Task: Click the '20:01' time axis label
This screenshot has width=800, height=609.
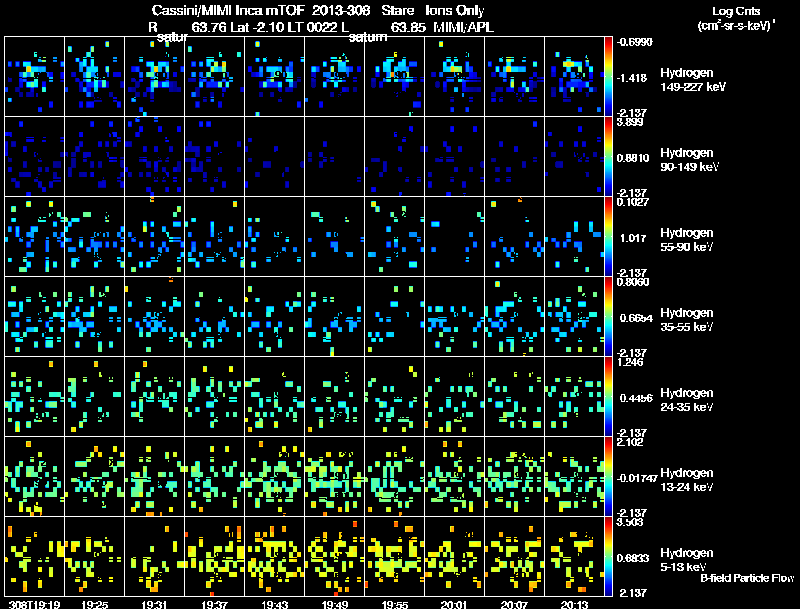Action: [454, 604]
